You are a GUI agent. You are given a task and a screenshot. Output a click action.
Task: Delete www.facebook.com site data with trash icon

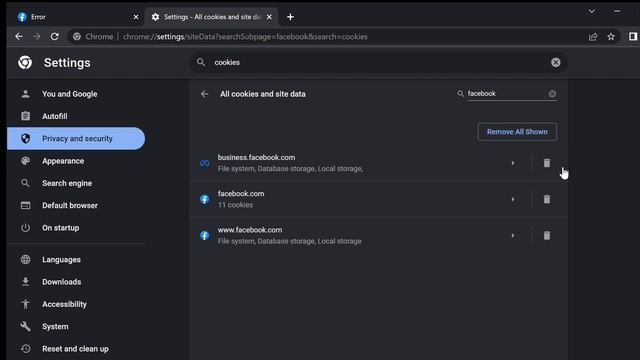(547, 236)
